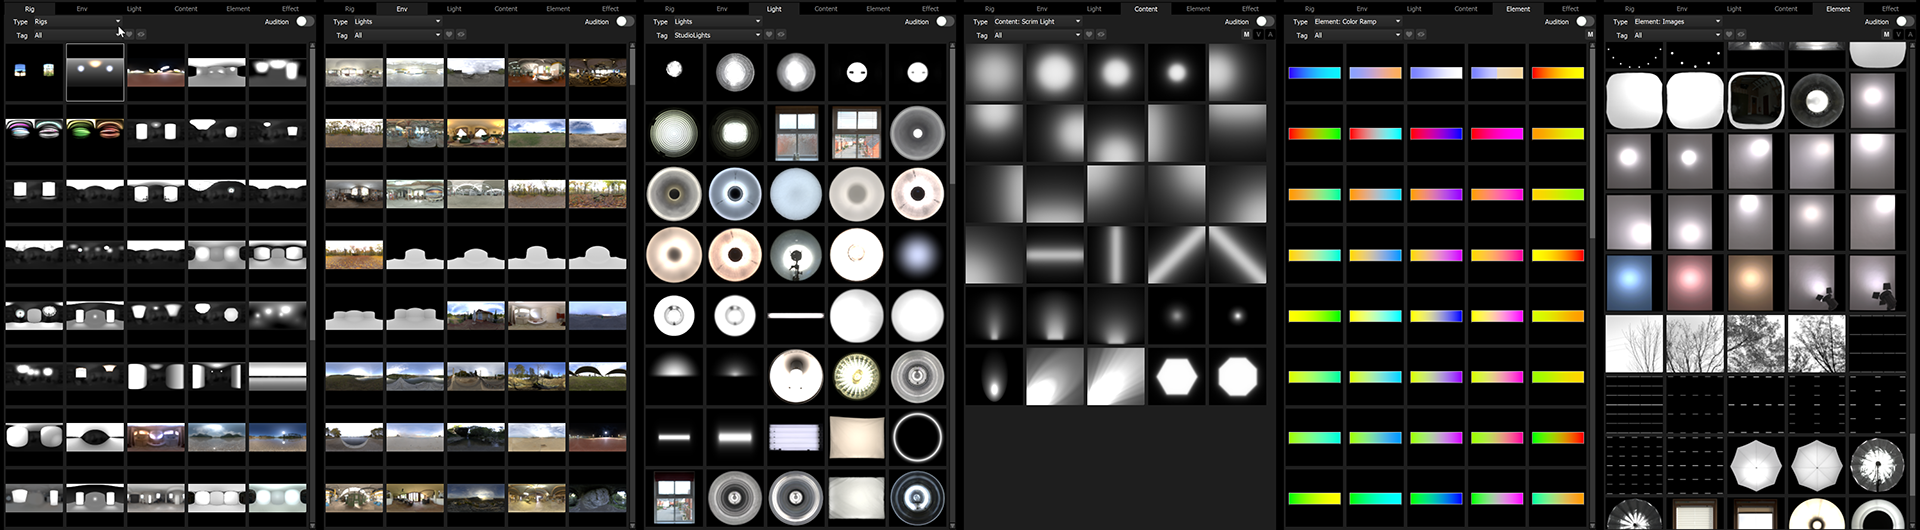Click the heart icon beside the StudioLights tag

[769, 35]
